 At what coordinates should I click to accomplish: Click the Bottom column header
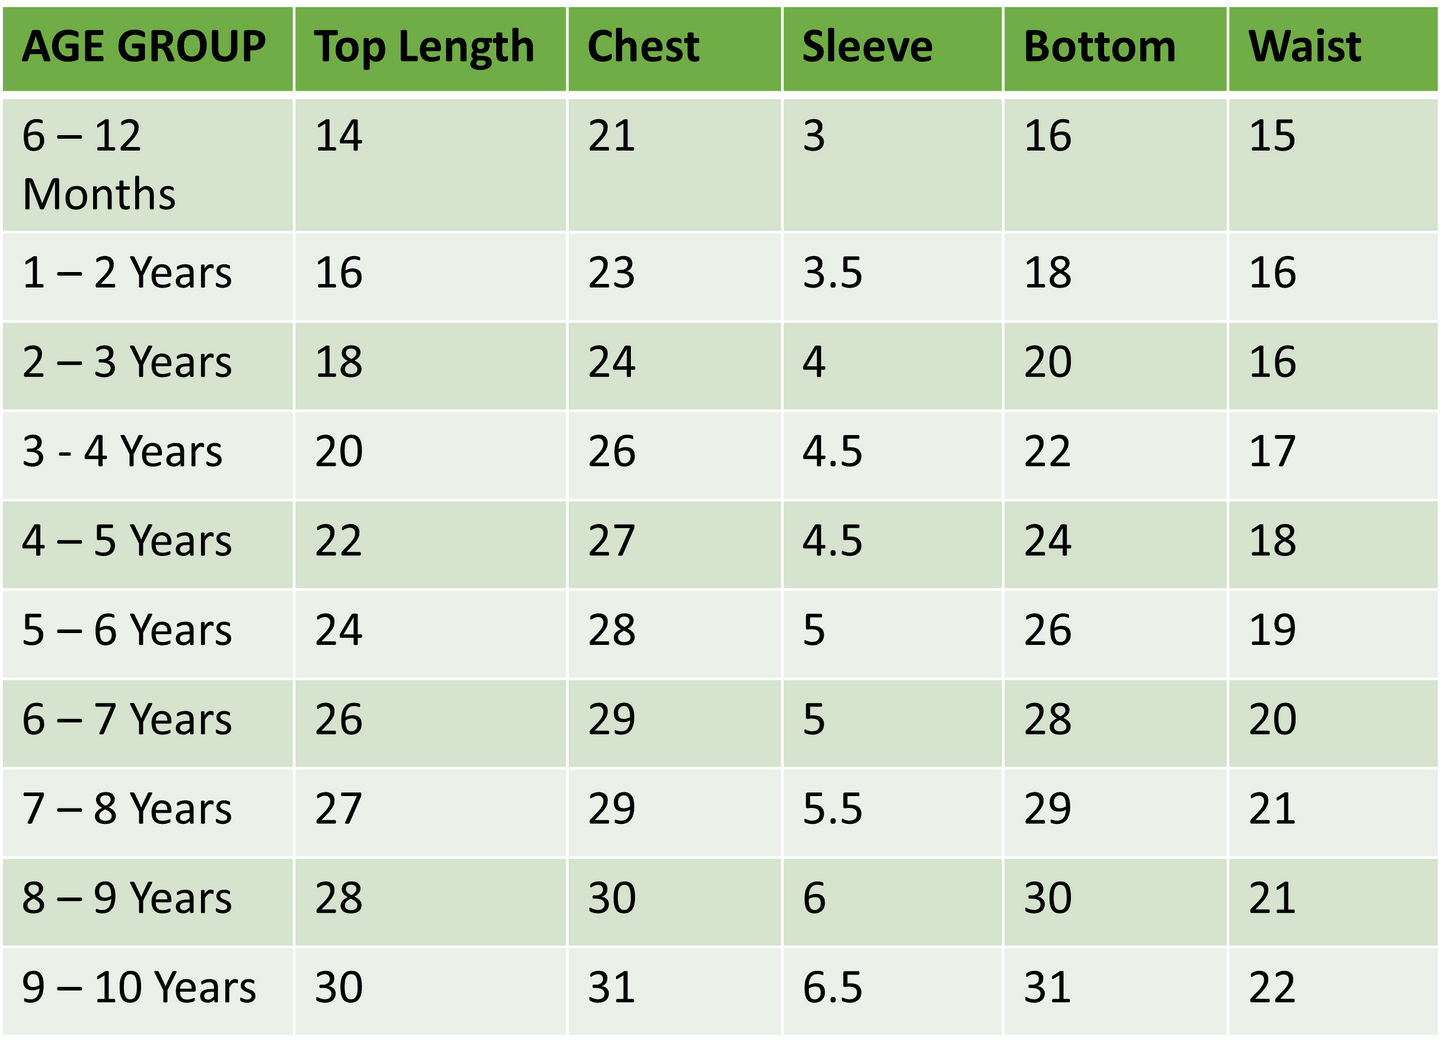click(x=1099, y=47)
